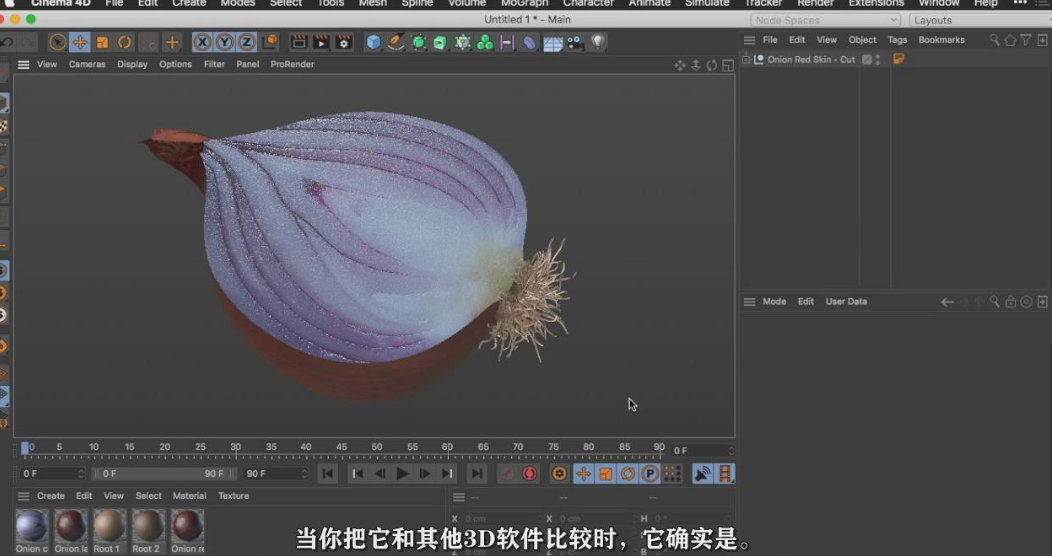Open the Light object icon
This screenshot has height=556, width=1052.
pos(597,42)
